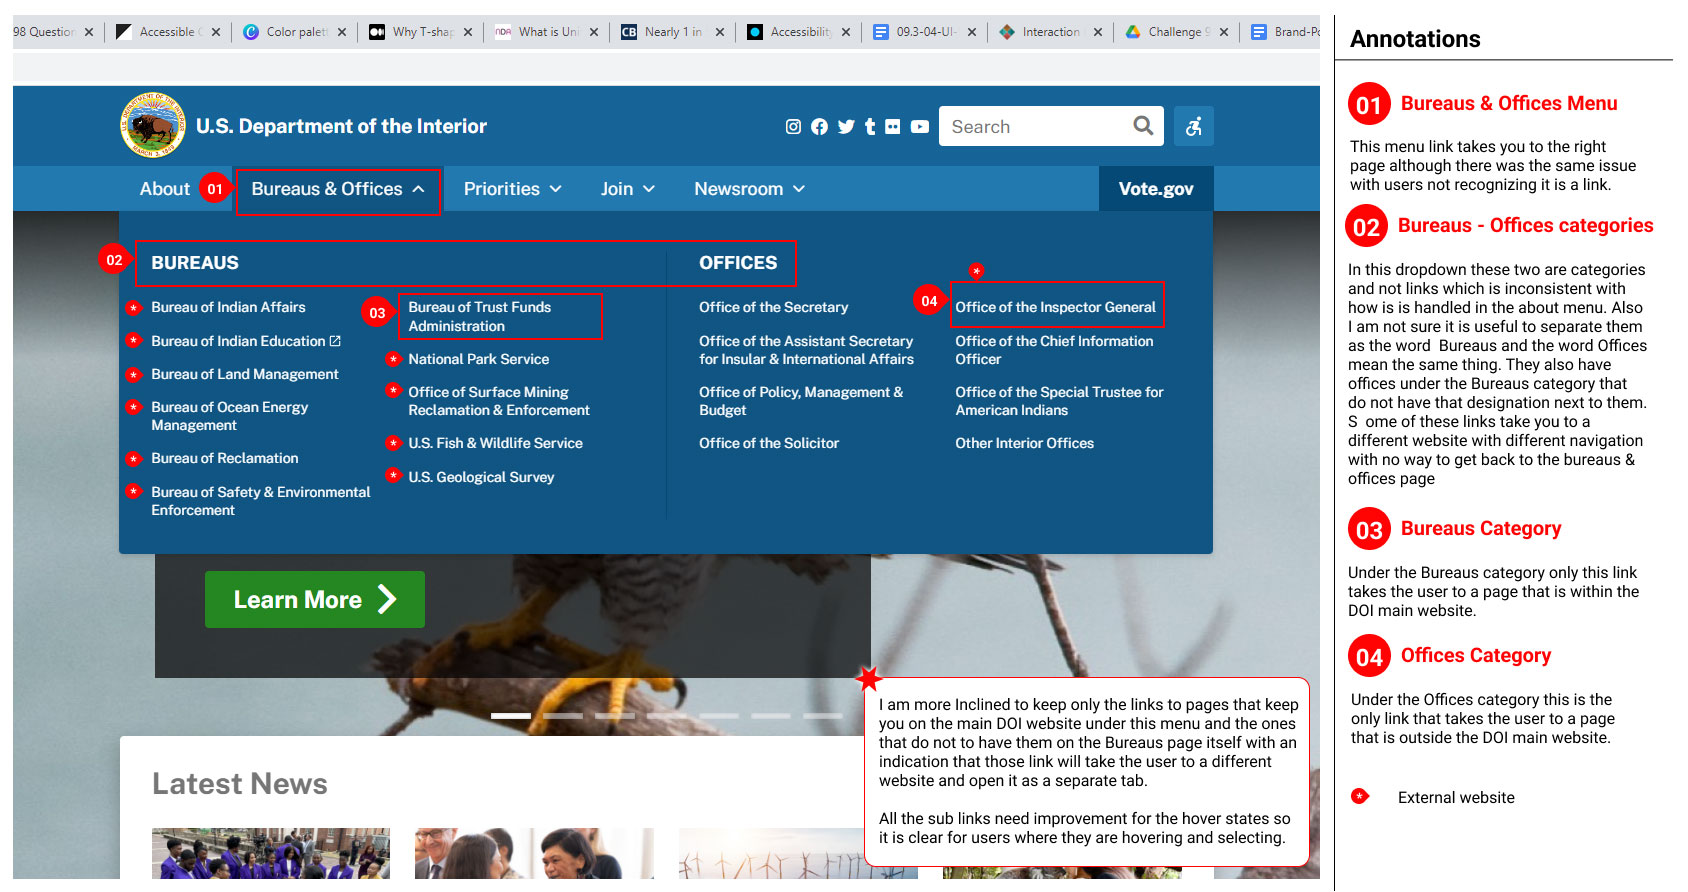Open Office of the Secretary link
Viewport: 1688px width, 892px height.
[x=773, y=307]
